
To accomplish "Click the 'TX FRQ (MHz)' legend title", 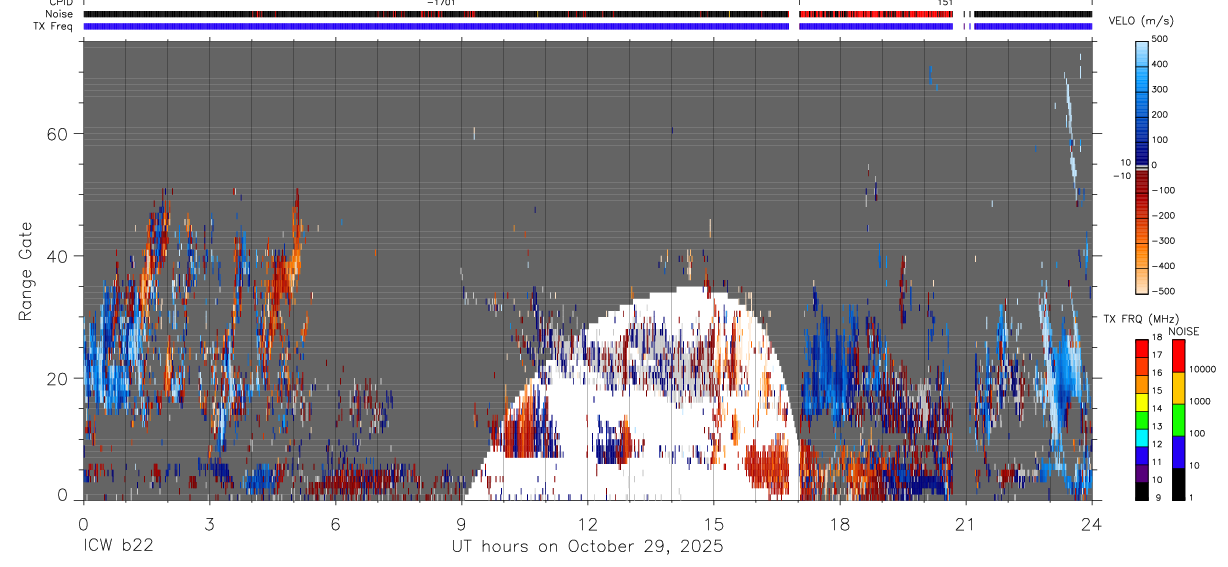I will (1141, 319).
